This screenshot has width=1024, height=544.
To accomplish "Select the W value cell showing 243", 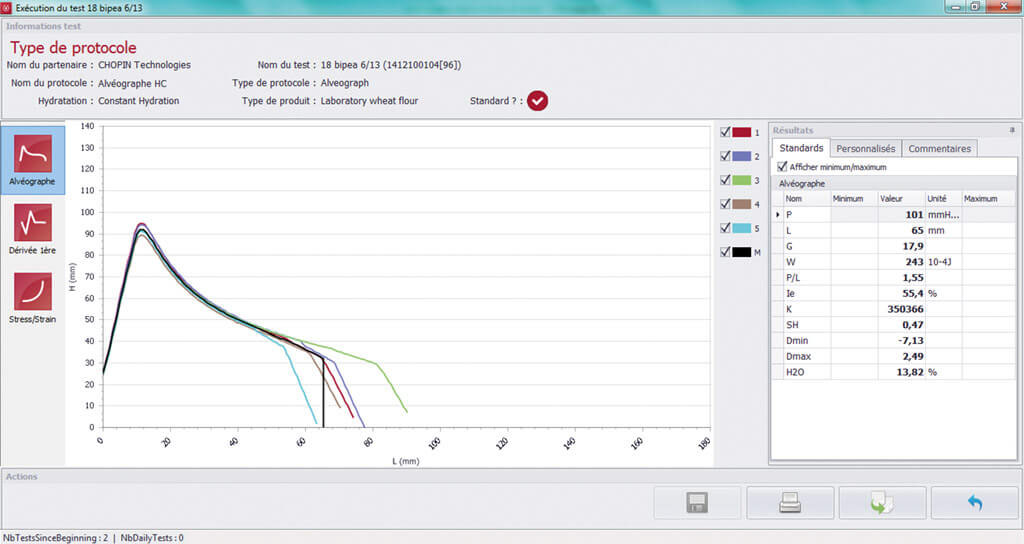I will (900, 261).
